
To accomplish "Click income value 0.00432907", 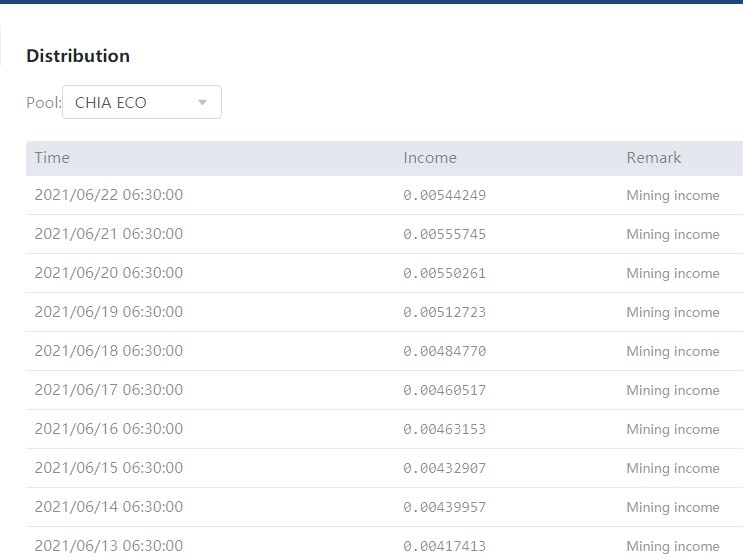I will (444, 468).
